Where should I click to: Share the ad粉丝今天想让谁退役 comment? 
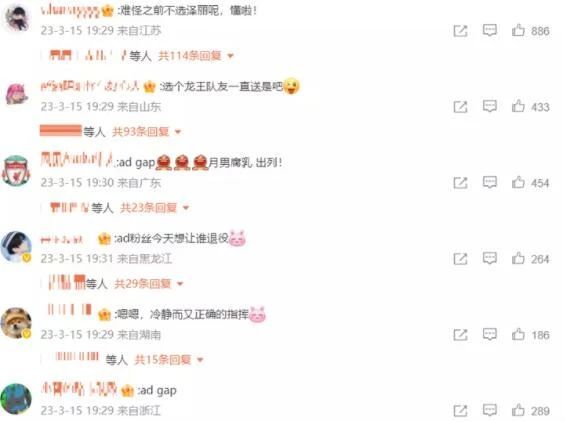460,258
